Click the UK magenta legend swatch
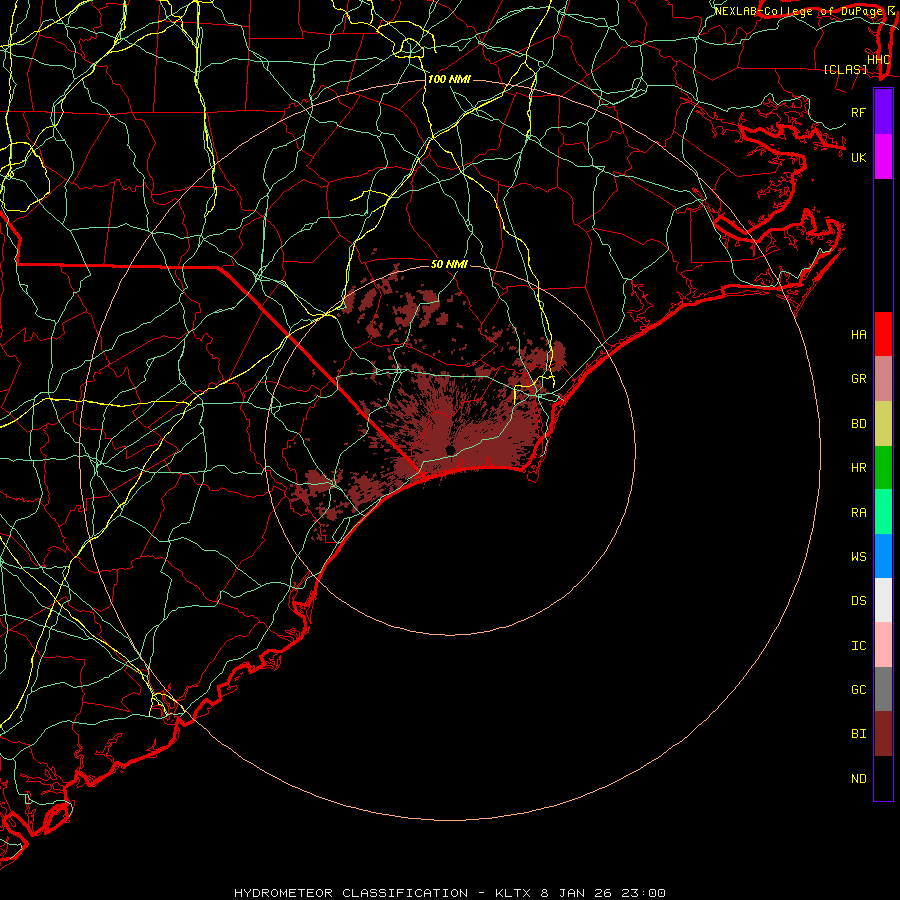The image size is (900, 900). [883, 157]
